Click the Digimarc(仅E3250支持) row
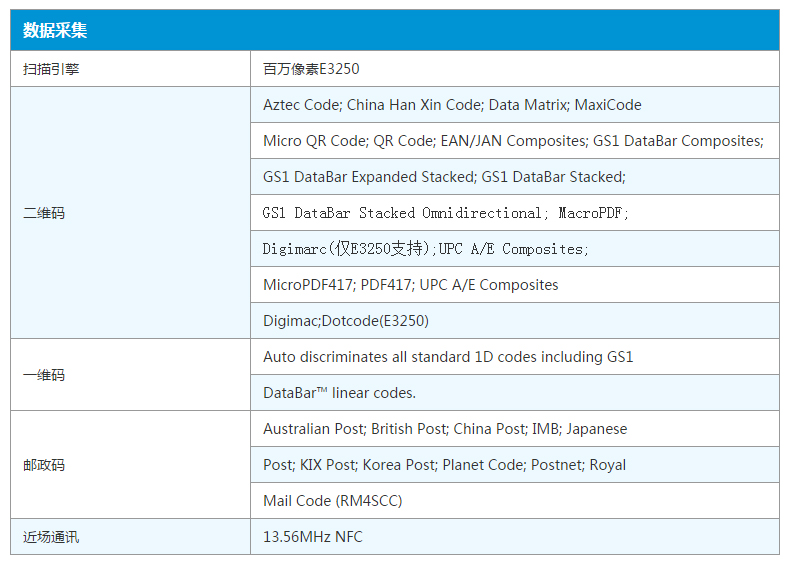The width and height of the screenshot is (790, 561). 515,249
